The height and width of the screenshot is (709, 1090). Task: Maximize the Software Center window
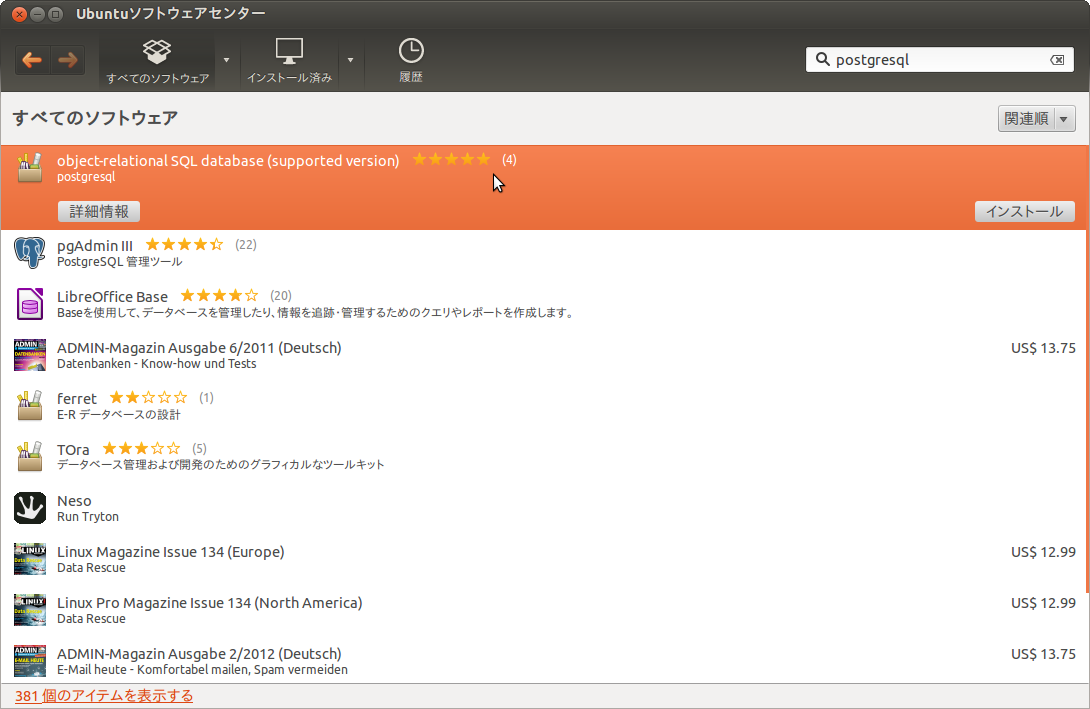pos(56,14)
